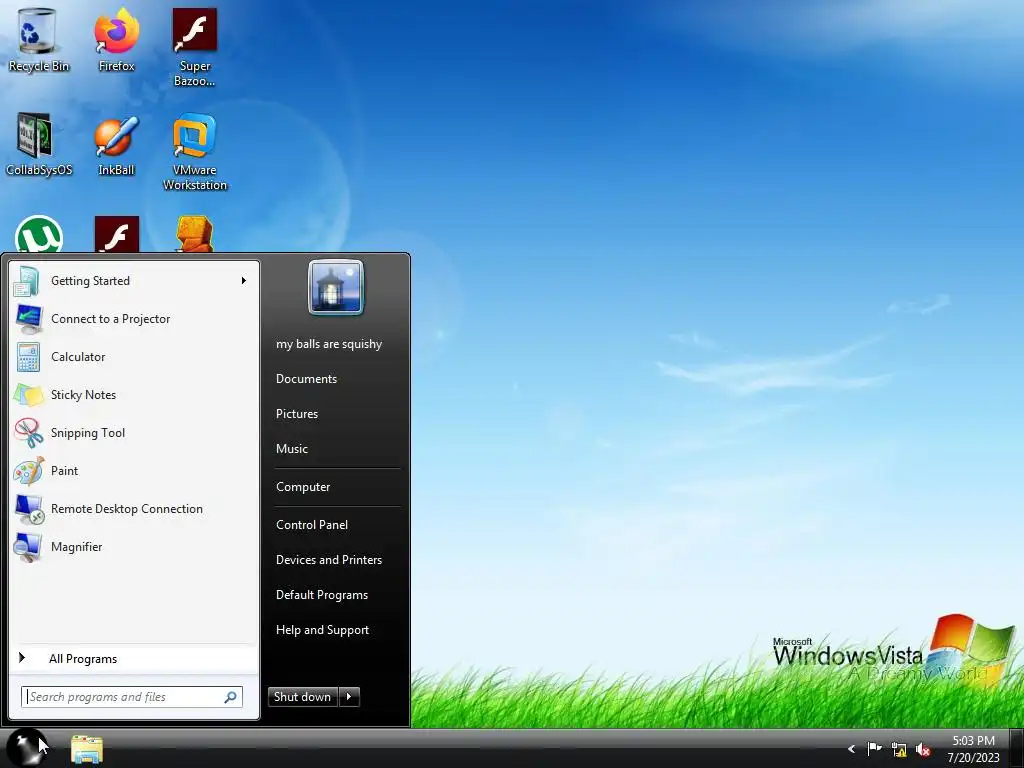Click the 'Snipping Tool' label
The width and height of the screenshot is (1024, 768).
(88, 433)
